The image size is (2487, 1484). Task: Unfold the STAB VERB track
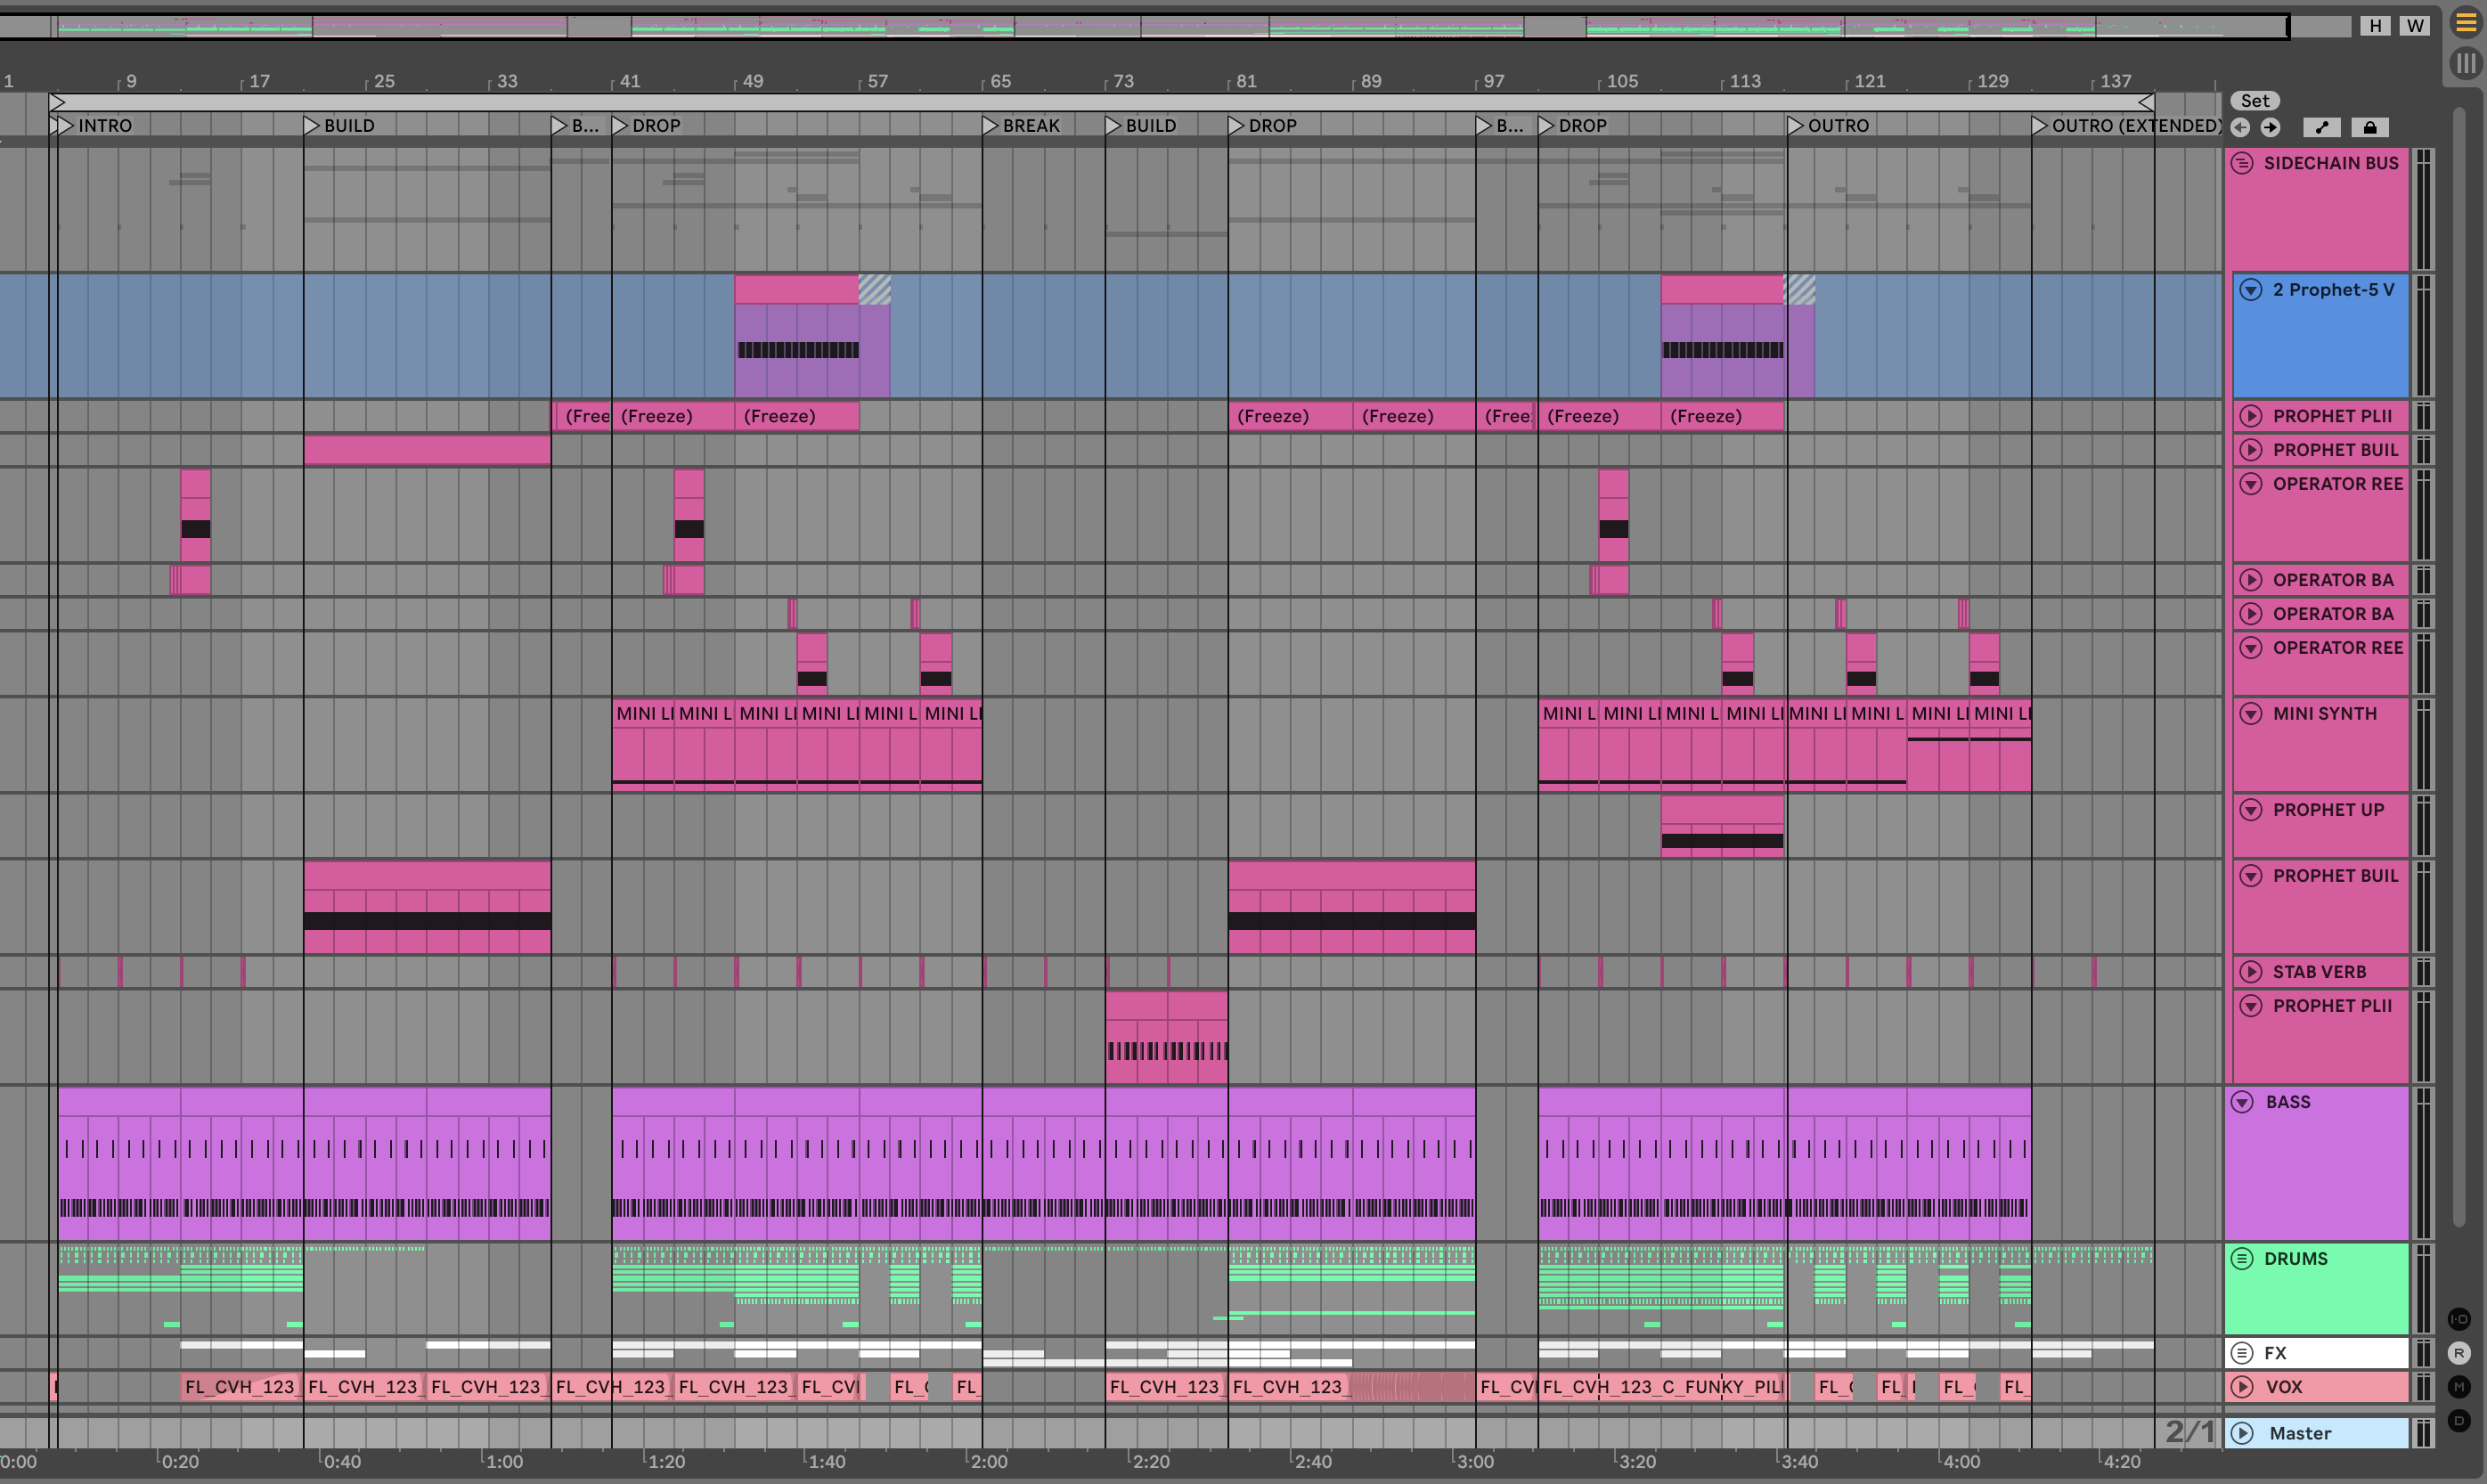[2251, 971]
